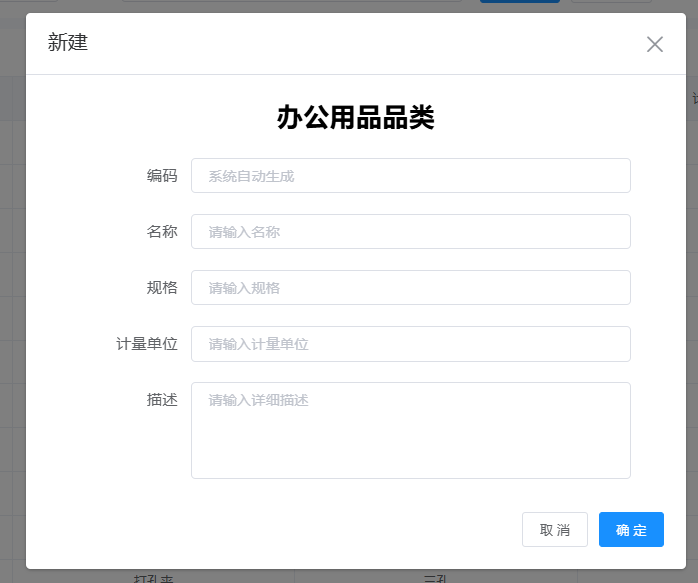This screenshot has height=583, width=698.
Task: Click the 计量单位 label text
Action: click(147, 344)
